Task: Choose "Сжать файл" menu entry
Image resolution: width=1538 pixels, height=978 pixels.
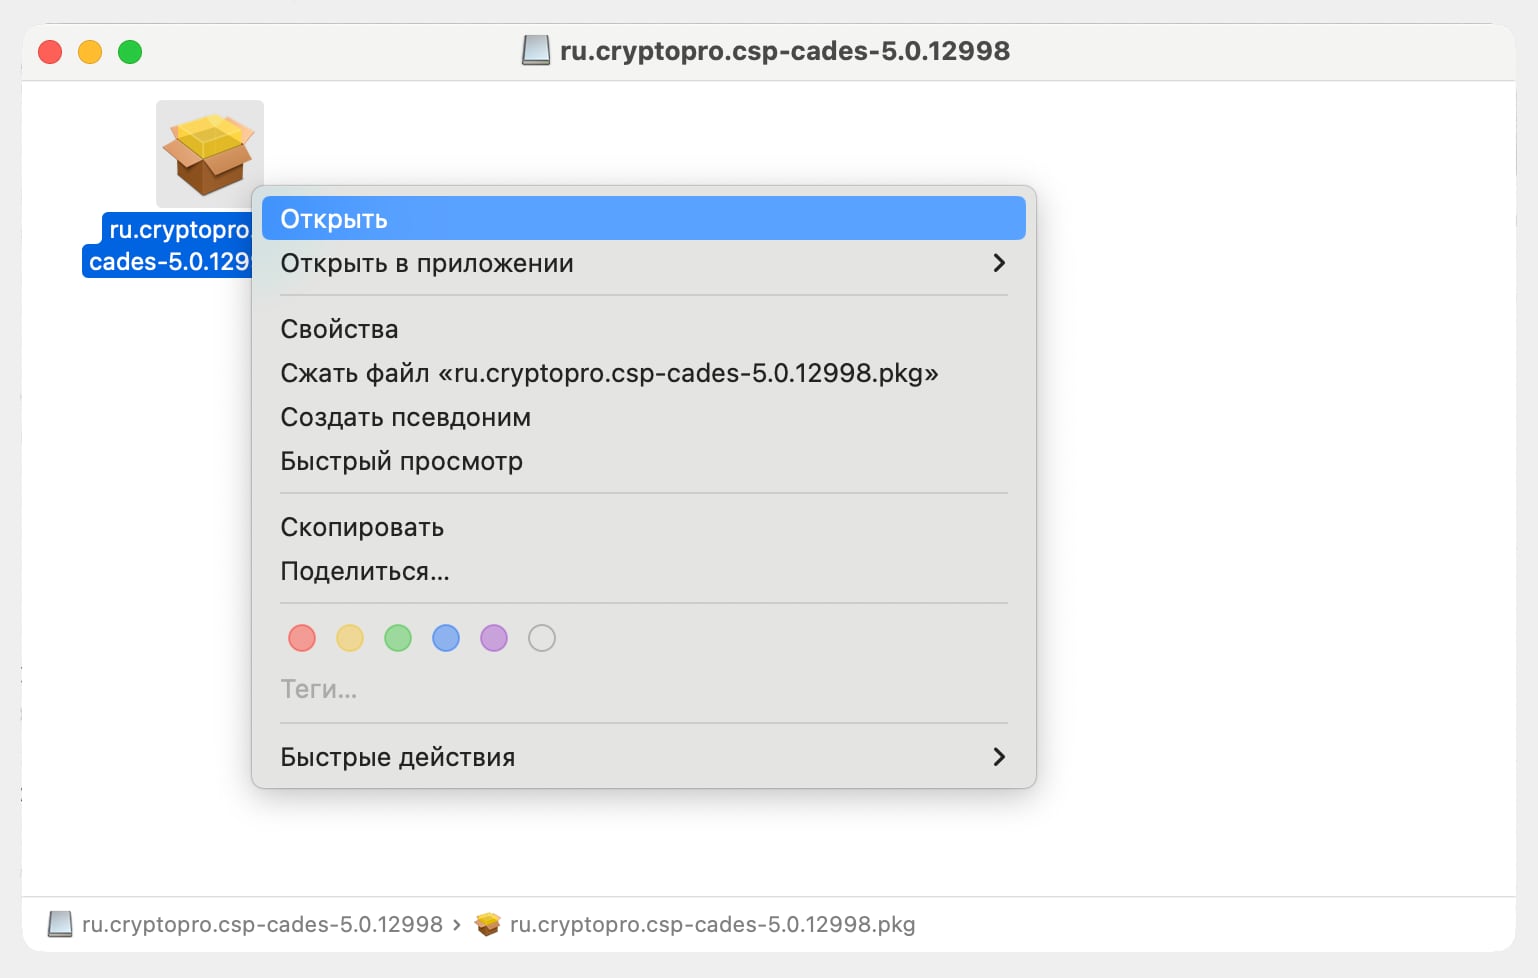Action: 609,373
